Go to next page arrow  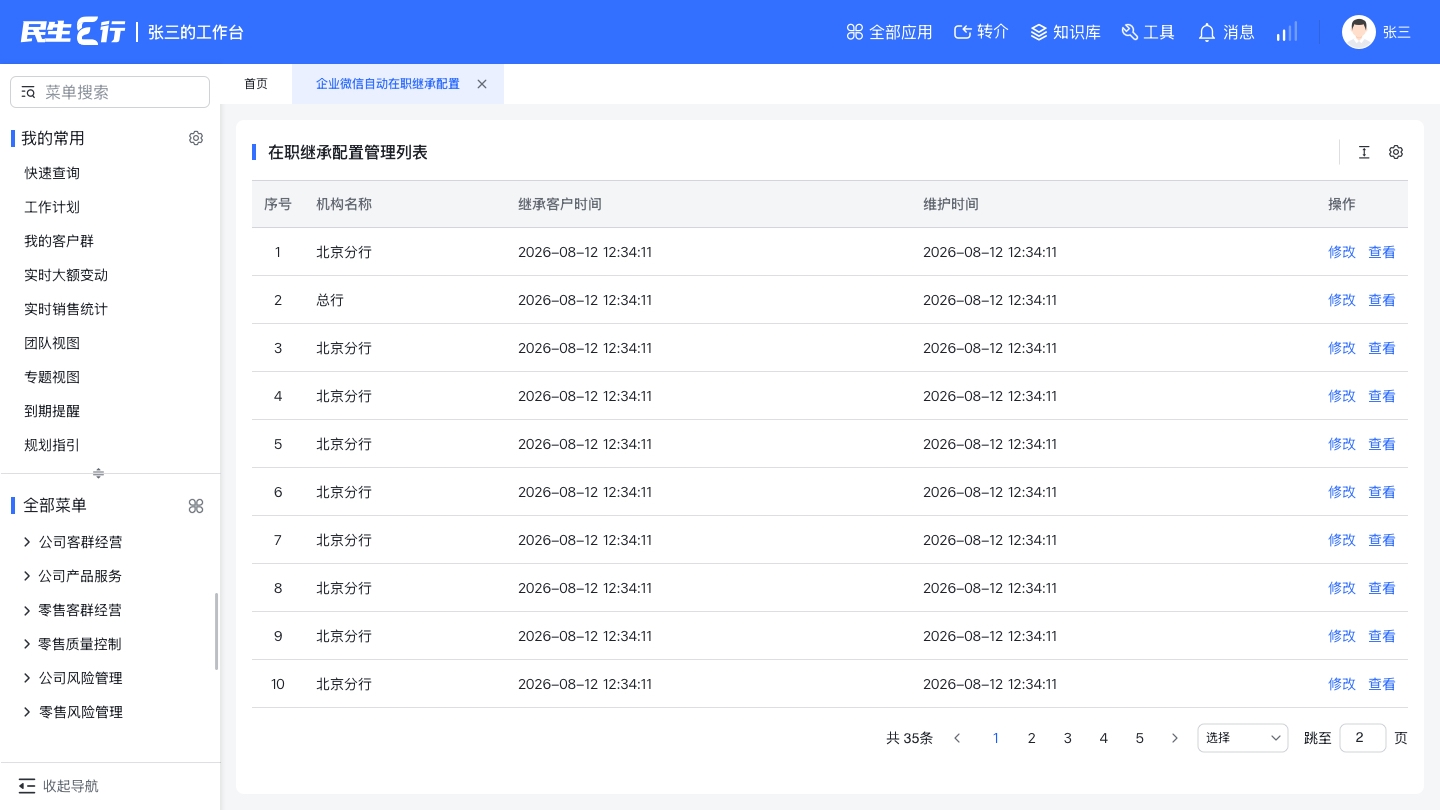(x=1175, y=738)
